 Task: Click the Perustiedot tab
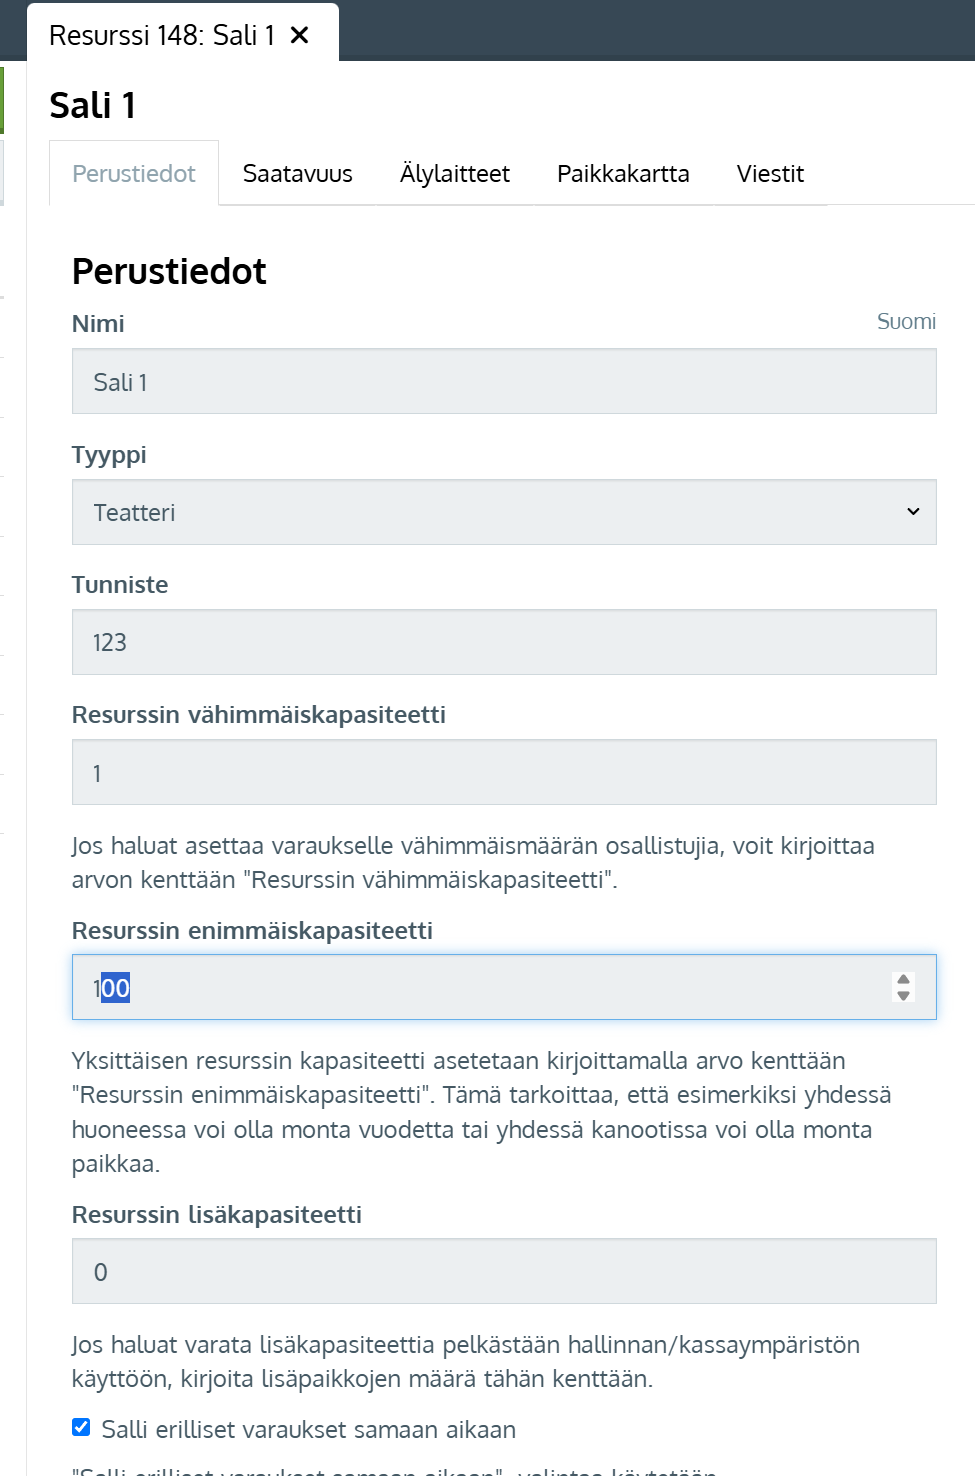point(134,174)
